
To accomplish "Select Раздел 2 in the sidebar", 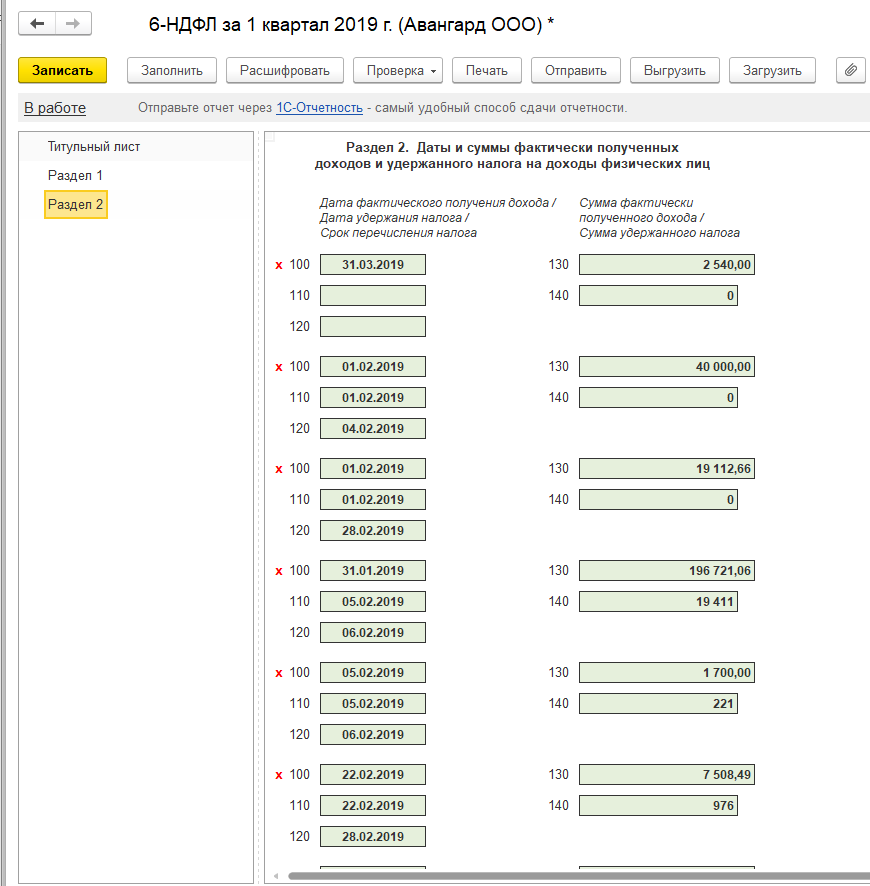I will tap(76, 205).
